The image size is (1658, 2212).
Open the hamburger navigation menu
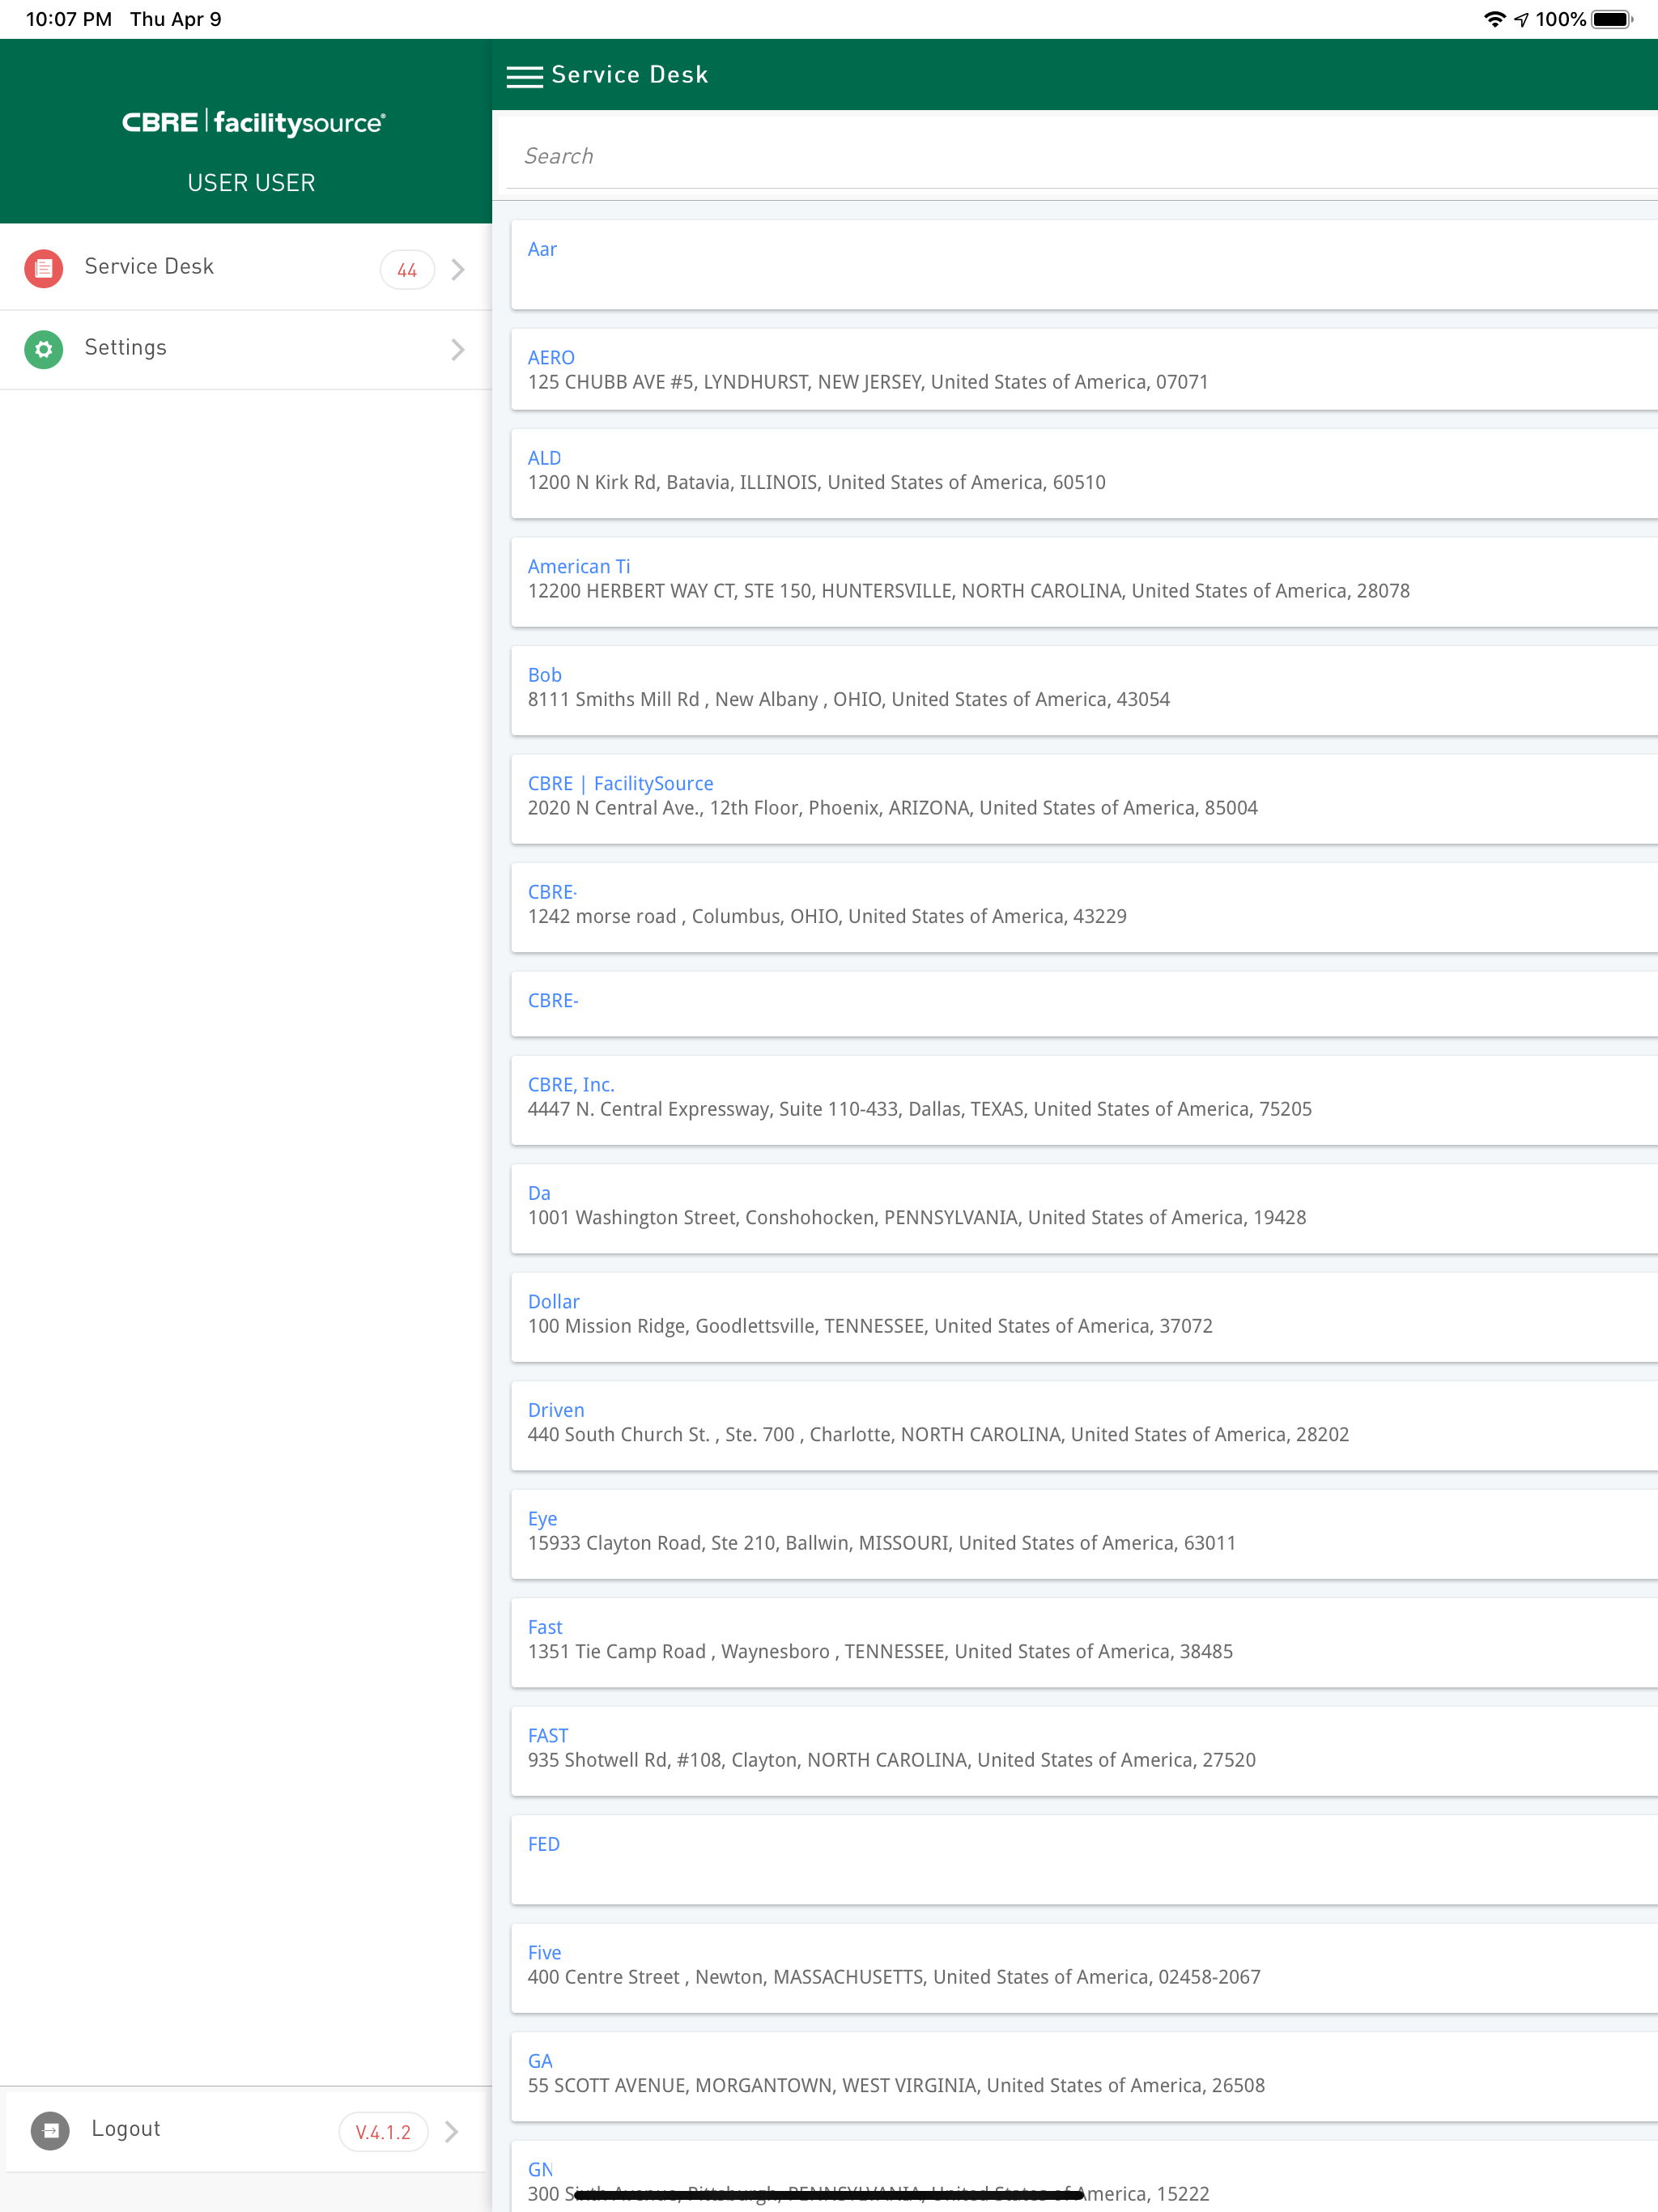pos(524,76)
